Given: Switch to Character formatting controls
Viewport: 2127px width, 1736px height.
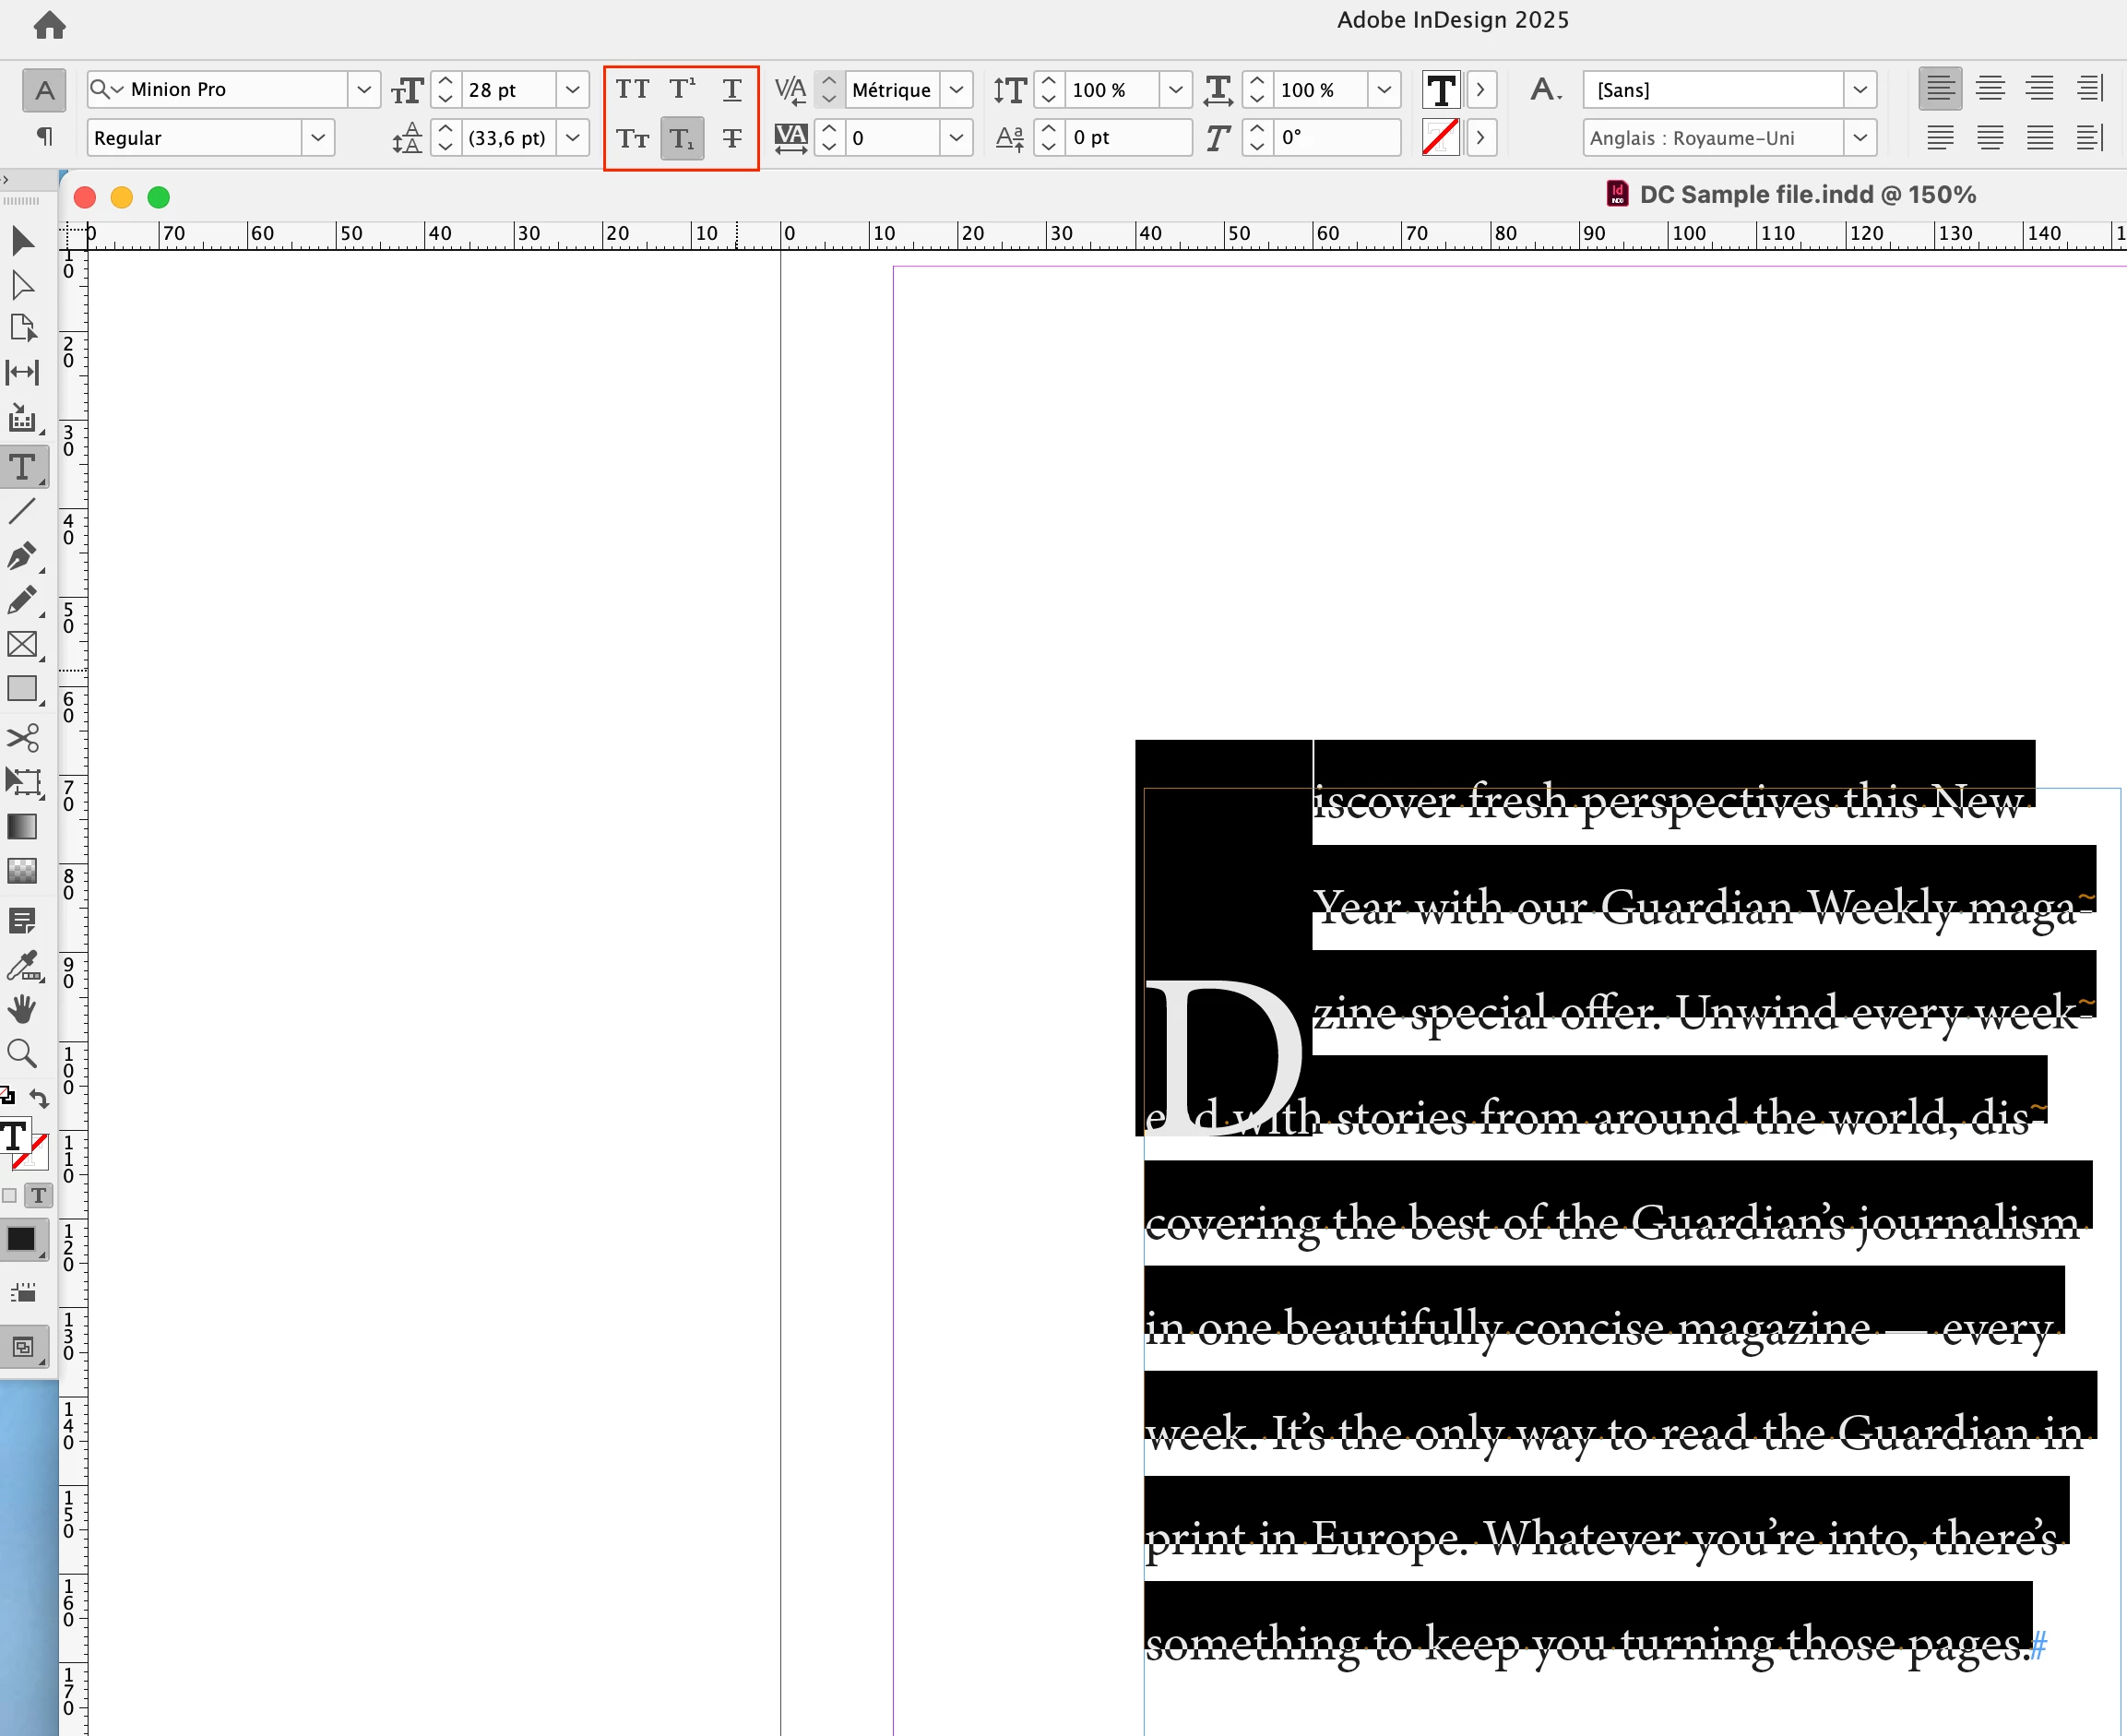Looking at the screenshot, I should pyautogui.click(x=44, y=90).
